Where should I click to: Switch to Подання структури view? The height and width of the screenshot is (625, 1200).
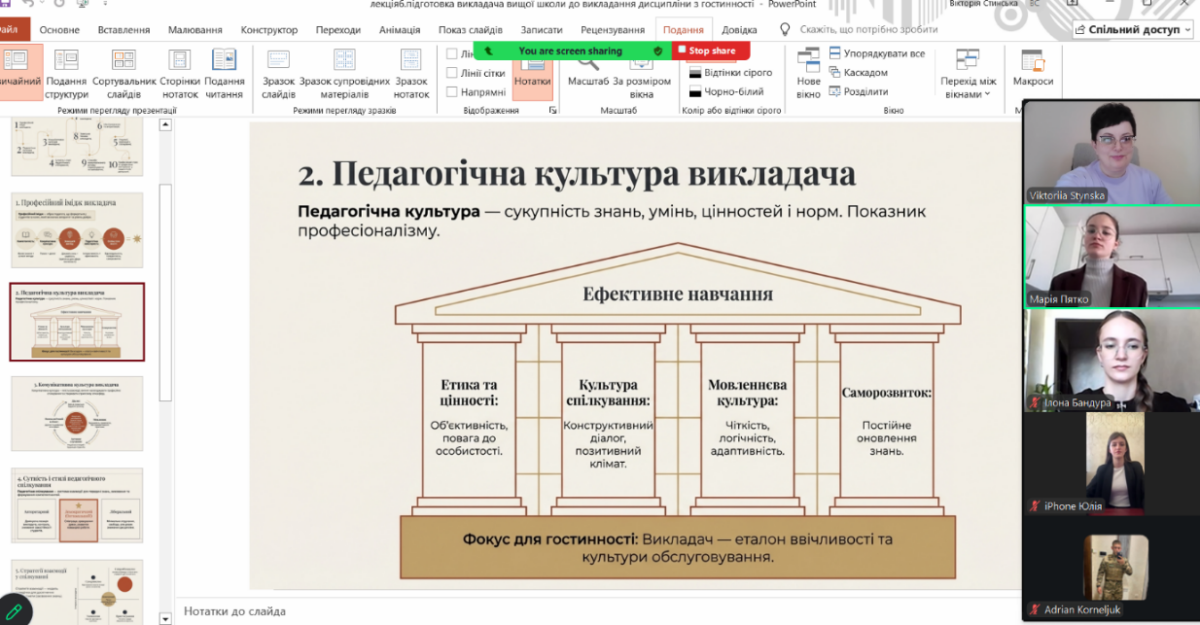pyautogui.click(x=66, y=72)
